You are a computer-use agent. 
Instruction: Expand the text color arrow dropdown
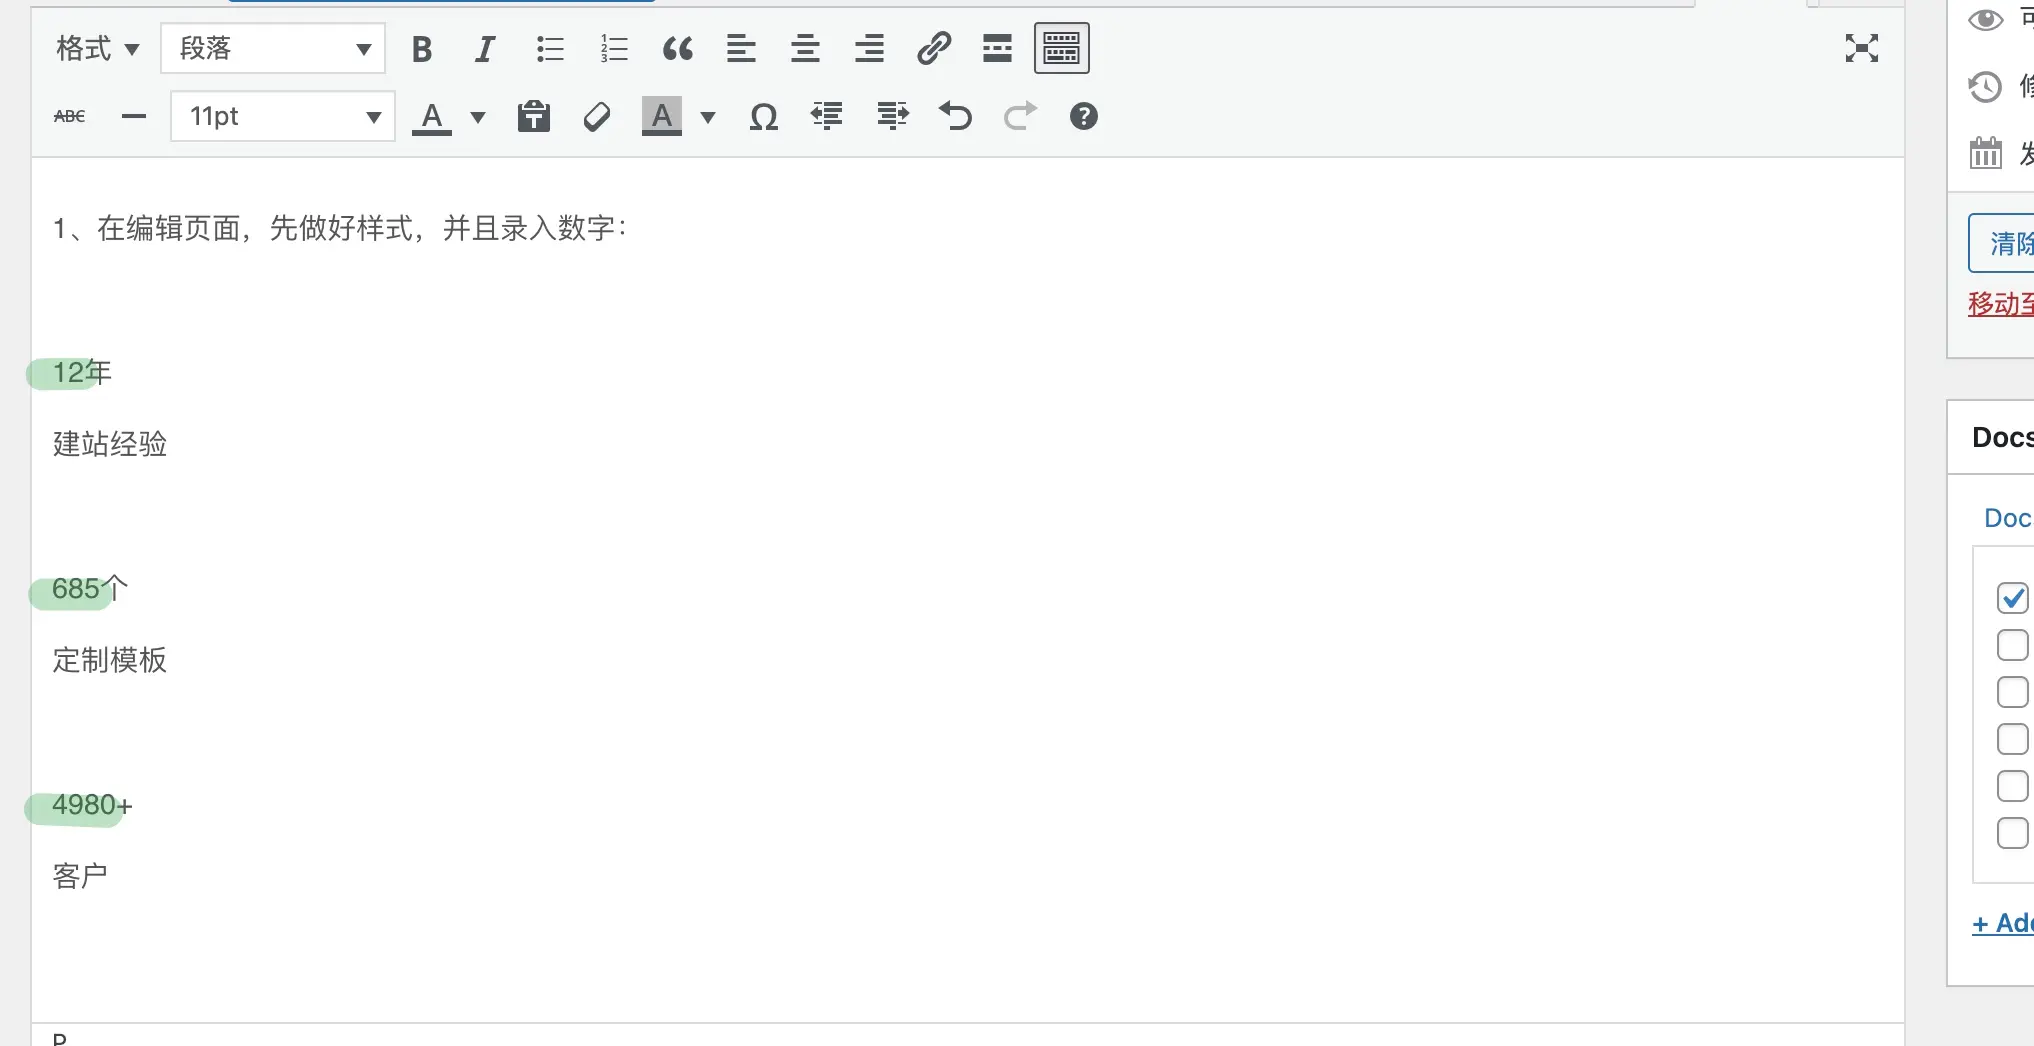click(x=478, y=117)
